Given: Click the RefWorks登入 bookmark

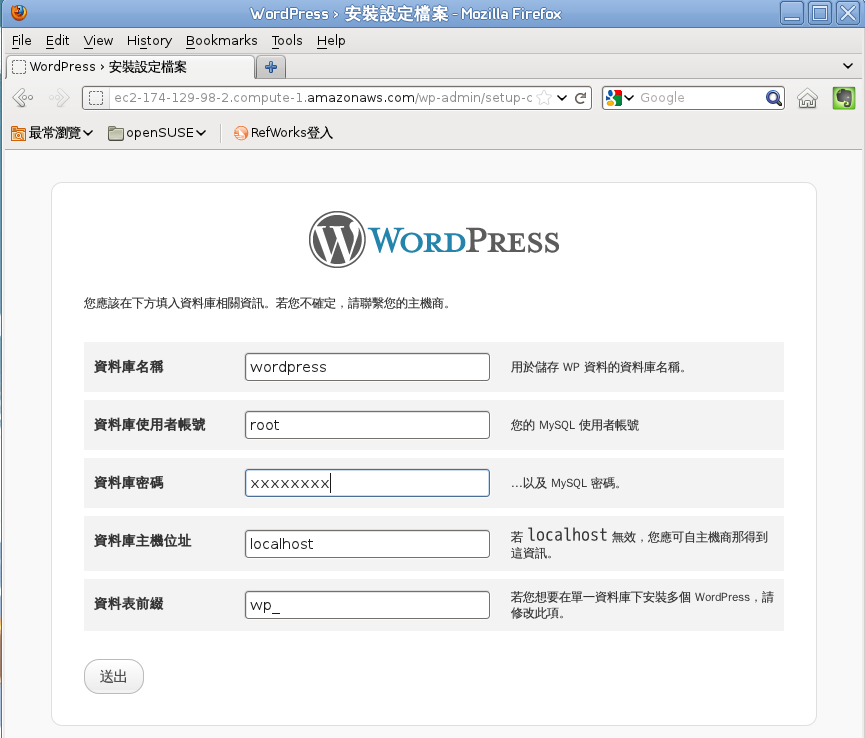Looking at the screenshot, I should 284,133.
